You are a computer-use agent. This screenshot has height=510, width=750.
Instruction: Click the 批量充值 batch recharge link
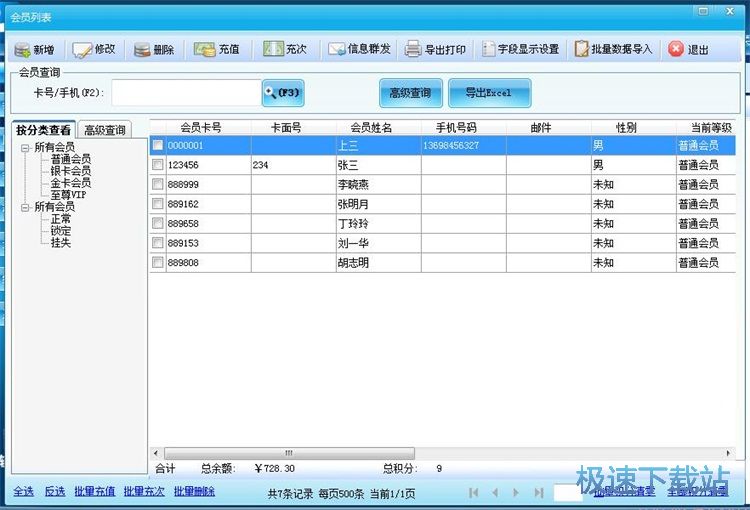pos(95,491)
